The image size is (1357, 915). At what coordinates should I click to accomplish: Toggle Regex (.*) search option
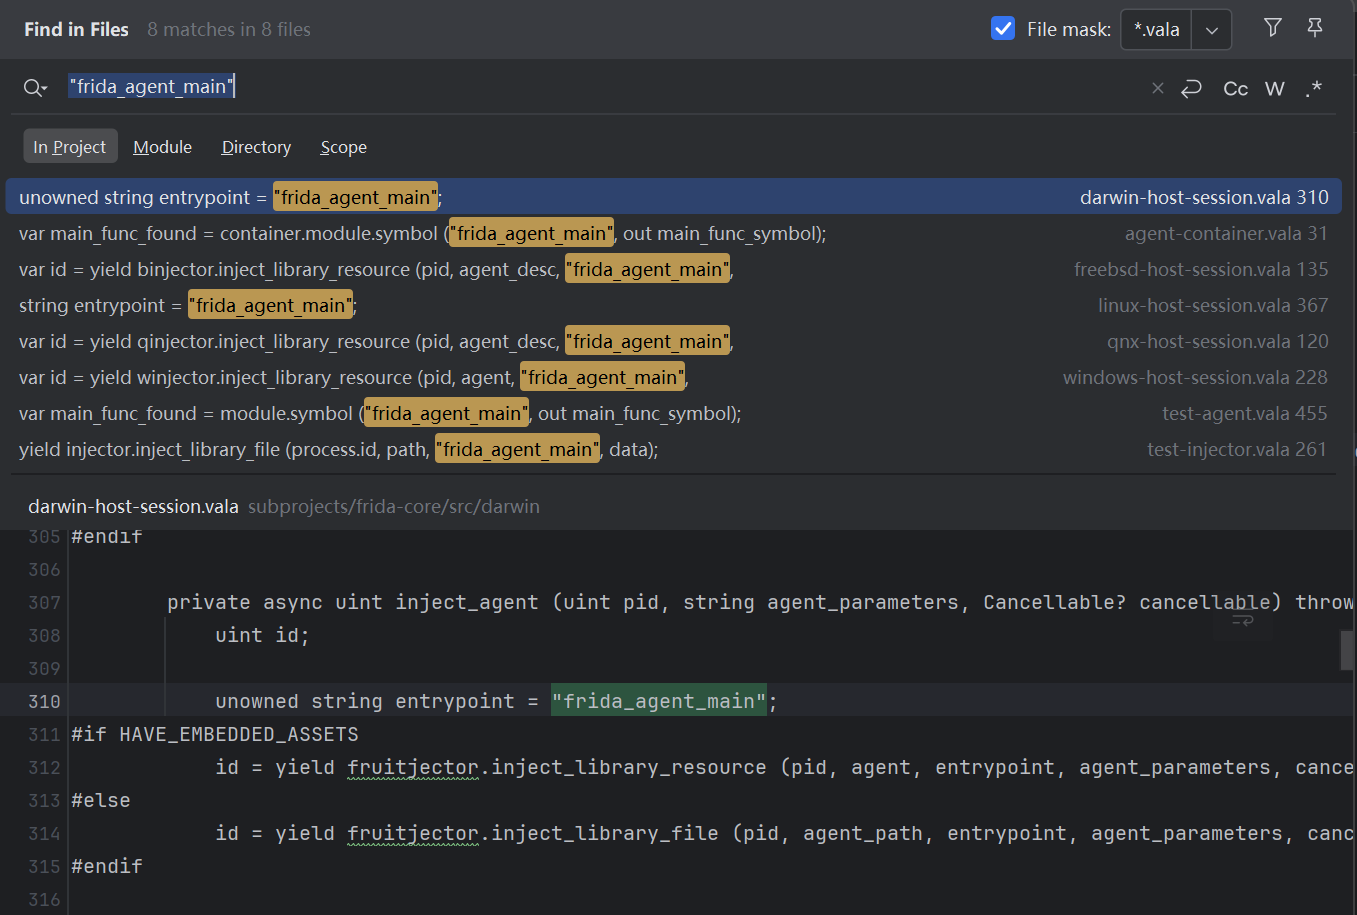point(1313,88)
